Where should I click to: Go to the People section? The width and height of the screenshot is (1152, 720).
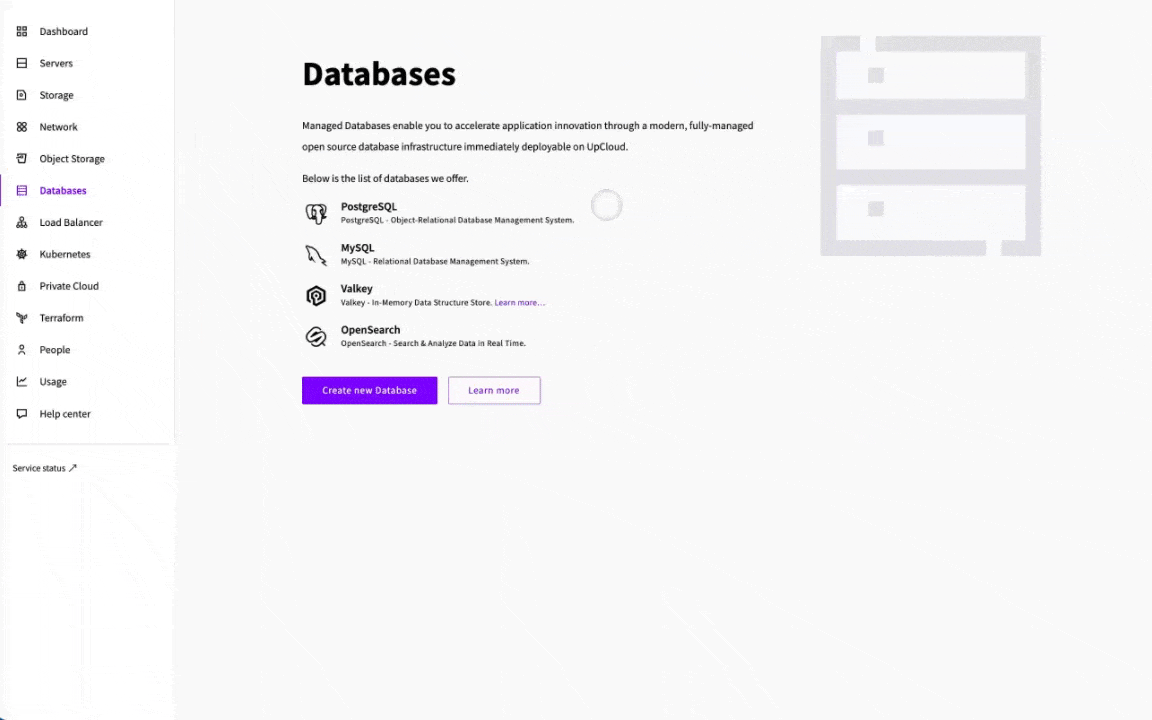tap(54, 350)
